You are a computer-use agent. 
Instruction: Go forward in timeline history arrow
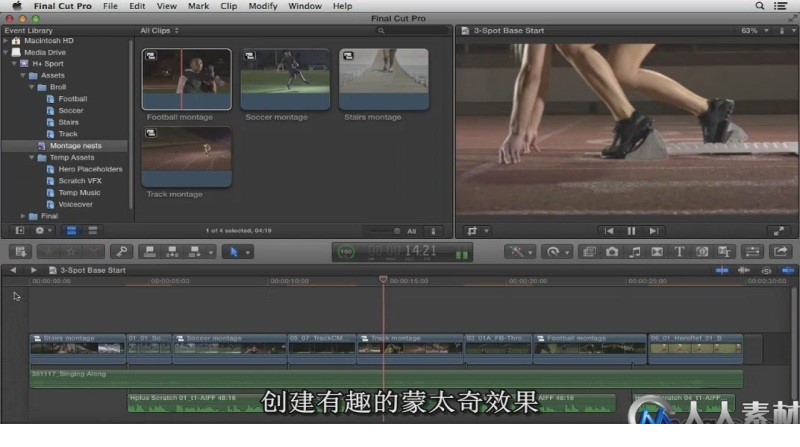[x=33, y=270]
